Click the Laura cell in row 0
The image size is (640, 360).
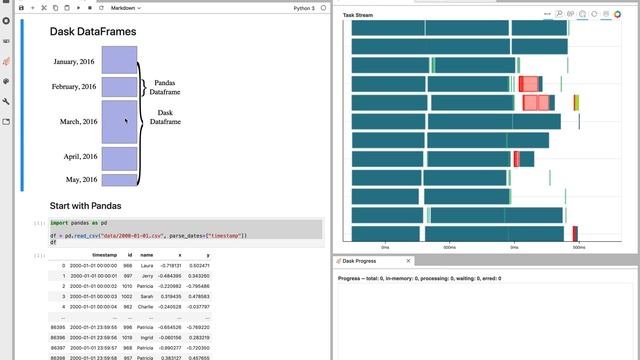(x=147, y=265)
